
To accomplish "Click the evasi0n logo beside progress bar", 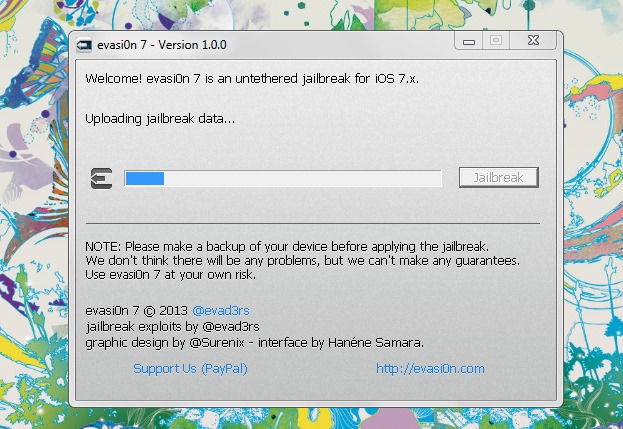I will coord(102,178).
